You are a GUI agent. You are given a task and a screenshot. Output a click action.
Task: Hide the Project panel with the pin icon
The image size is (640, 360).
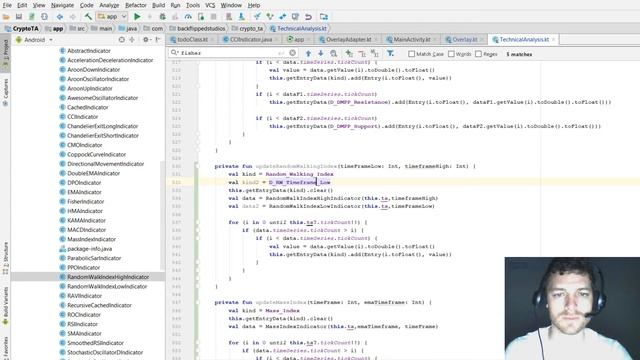point(158,40)
